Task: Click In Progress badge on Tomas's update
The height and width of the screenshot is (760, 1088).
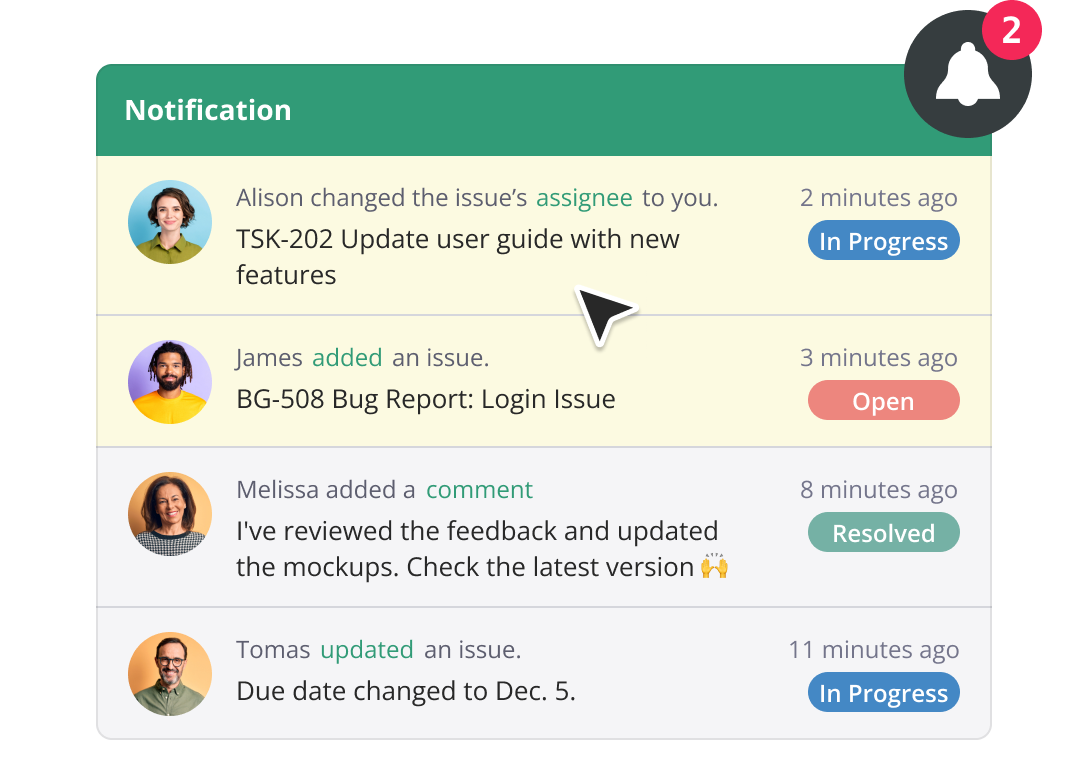Action: [883, 694]
